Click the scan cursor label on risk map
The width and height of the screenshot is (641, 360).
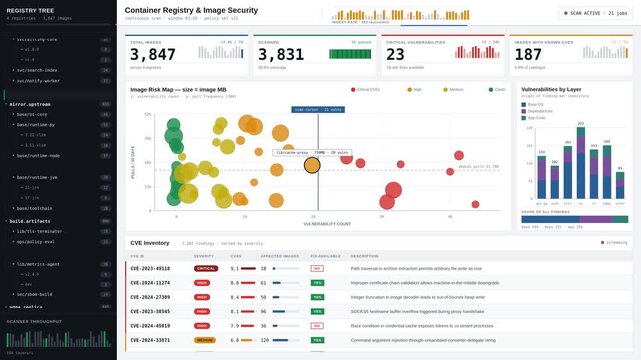[x=318, y=110]
